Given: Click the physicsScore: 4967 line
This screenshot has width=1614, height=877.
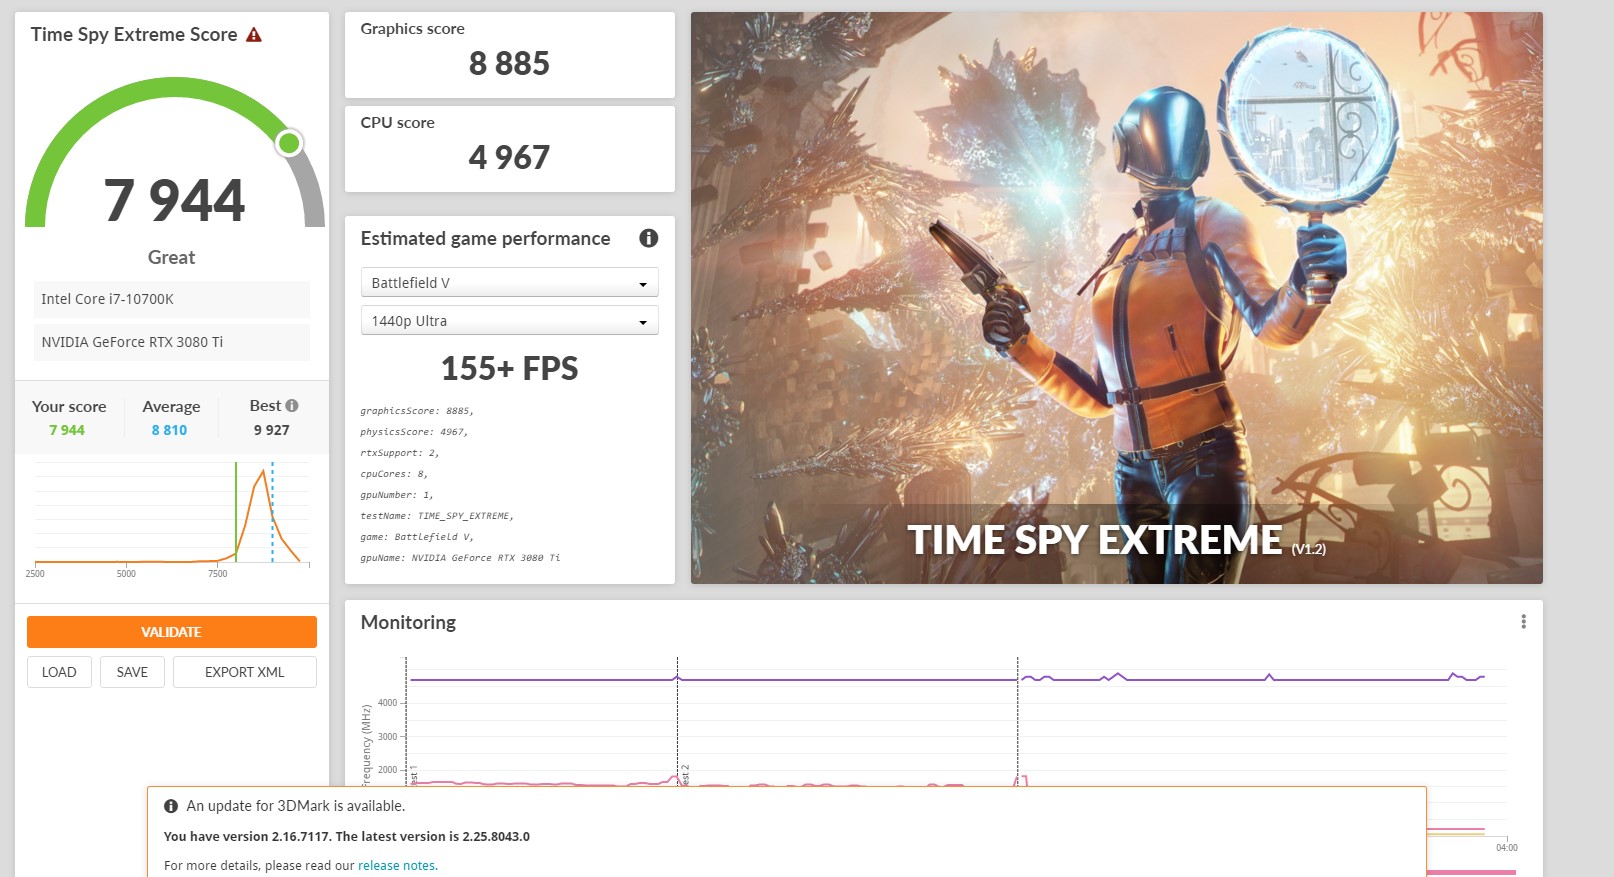Looking at the screenshot, I should pyautogui.click(x=414, y=432).
